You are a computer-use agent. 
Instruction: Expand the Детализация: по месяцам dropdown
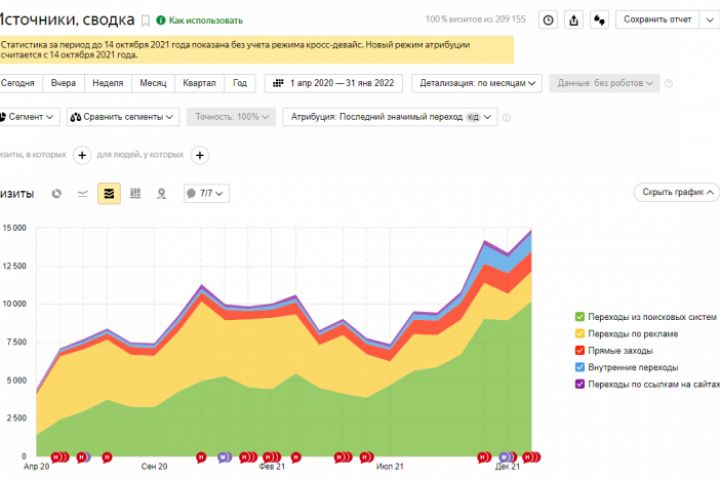489,84
